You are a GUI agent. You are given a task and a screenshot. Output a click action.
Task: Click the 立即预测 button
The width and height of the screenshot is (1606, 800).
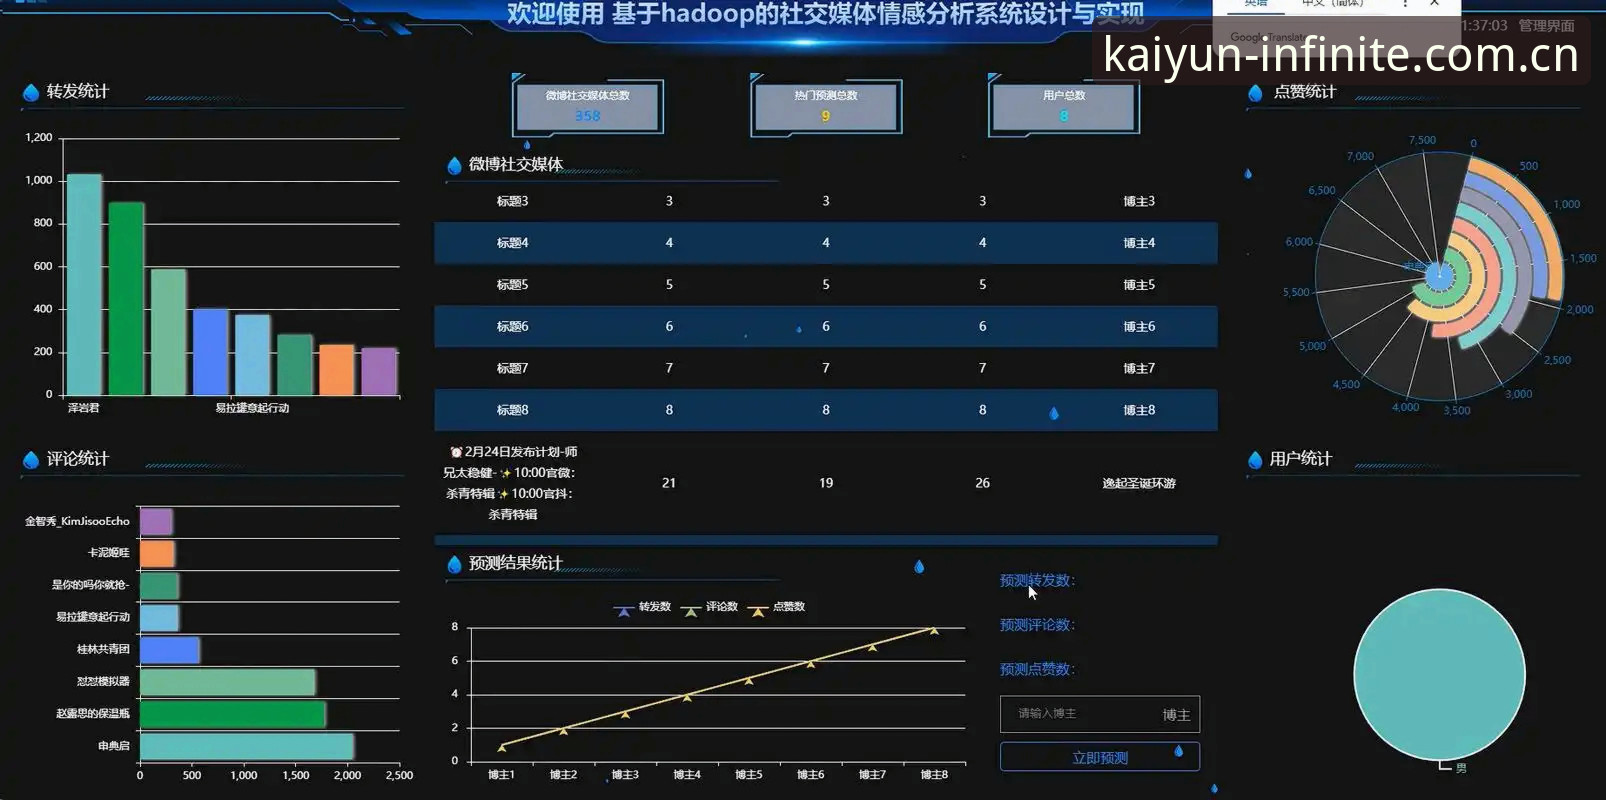pyautogui.click(x=1100, y=757)
